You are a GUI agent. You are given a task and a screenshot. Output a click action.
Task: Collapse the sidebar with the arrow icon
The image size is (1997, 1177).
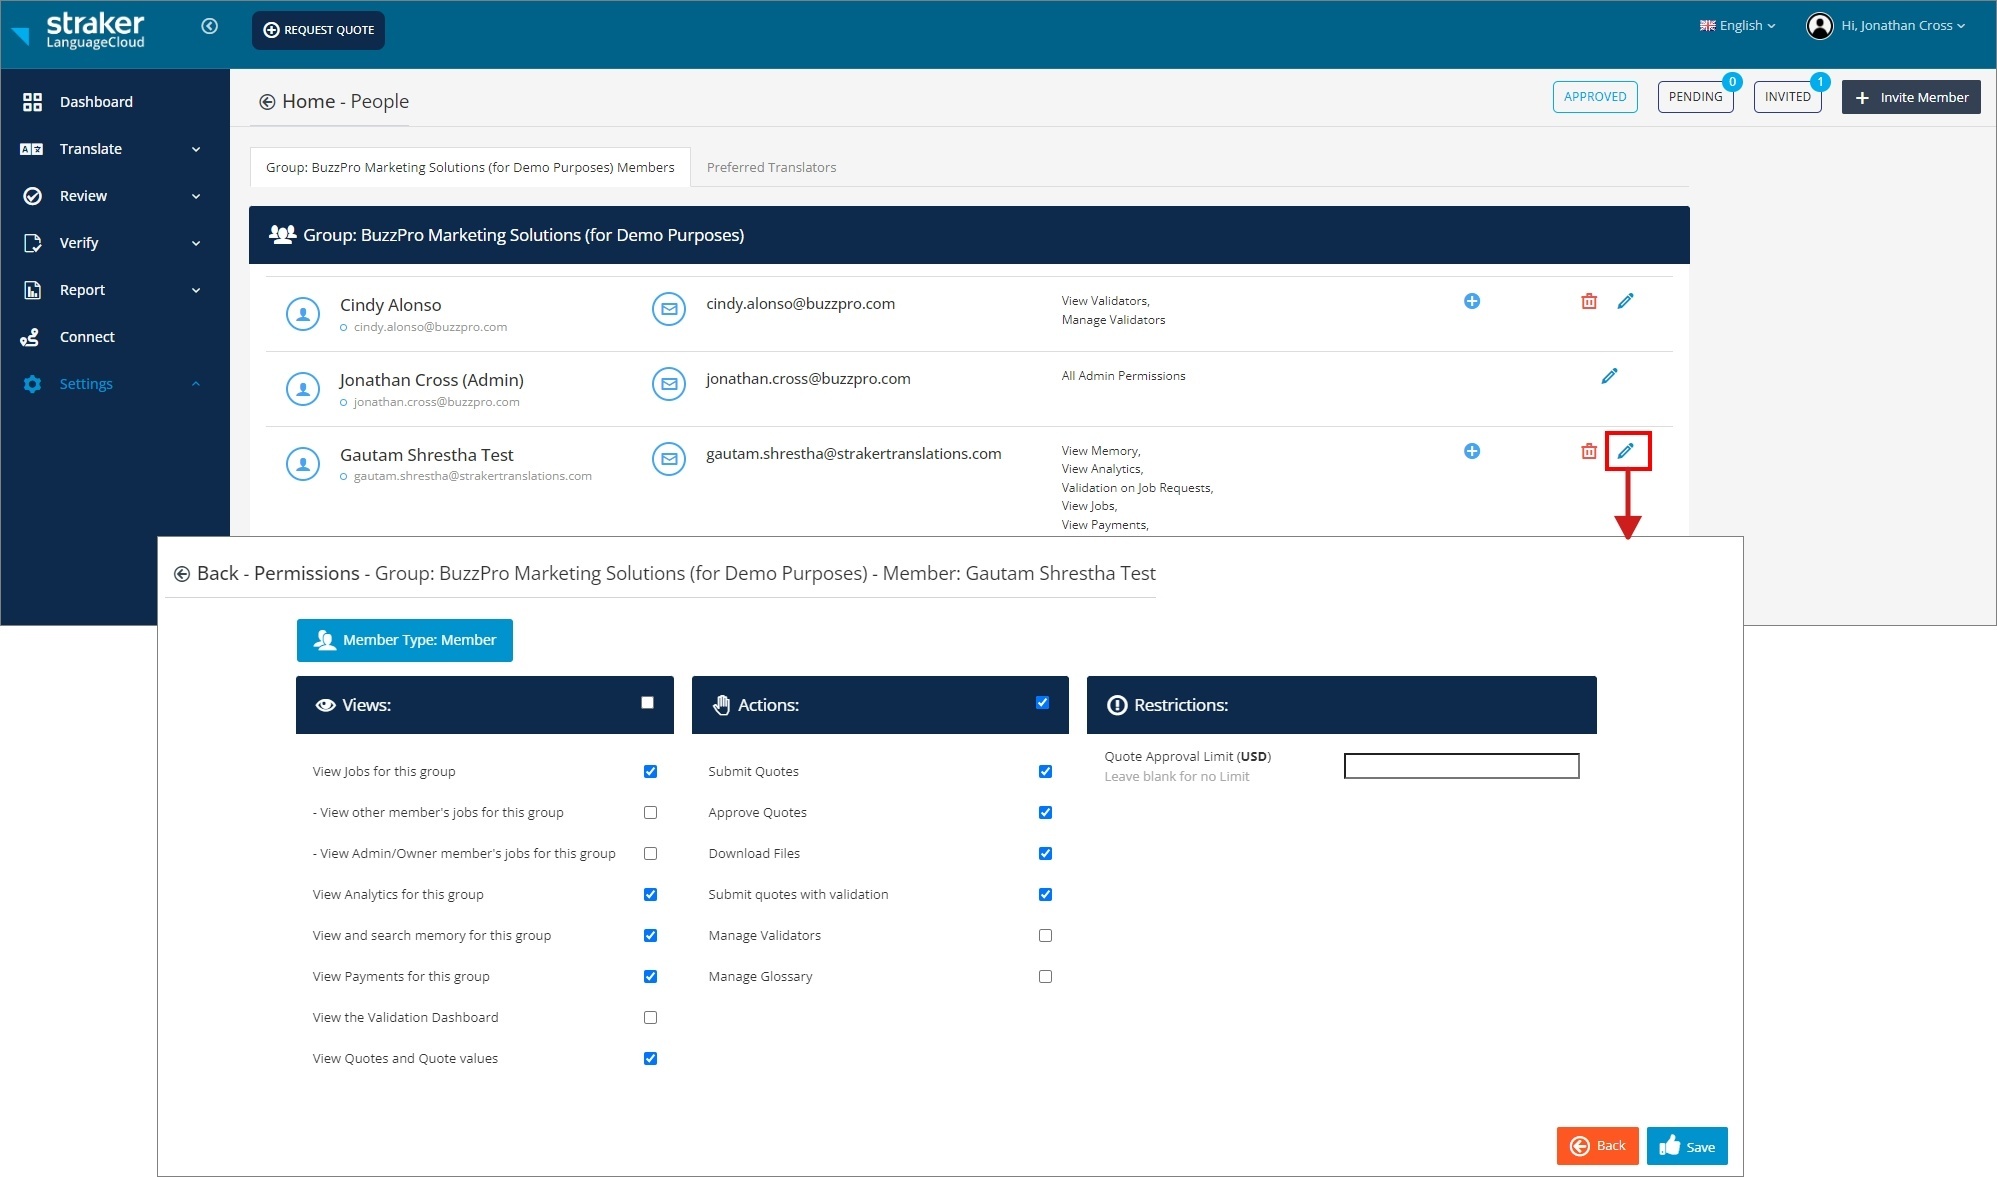click(209, 26)
